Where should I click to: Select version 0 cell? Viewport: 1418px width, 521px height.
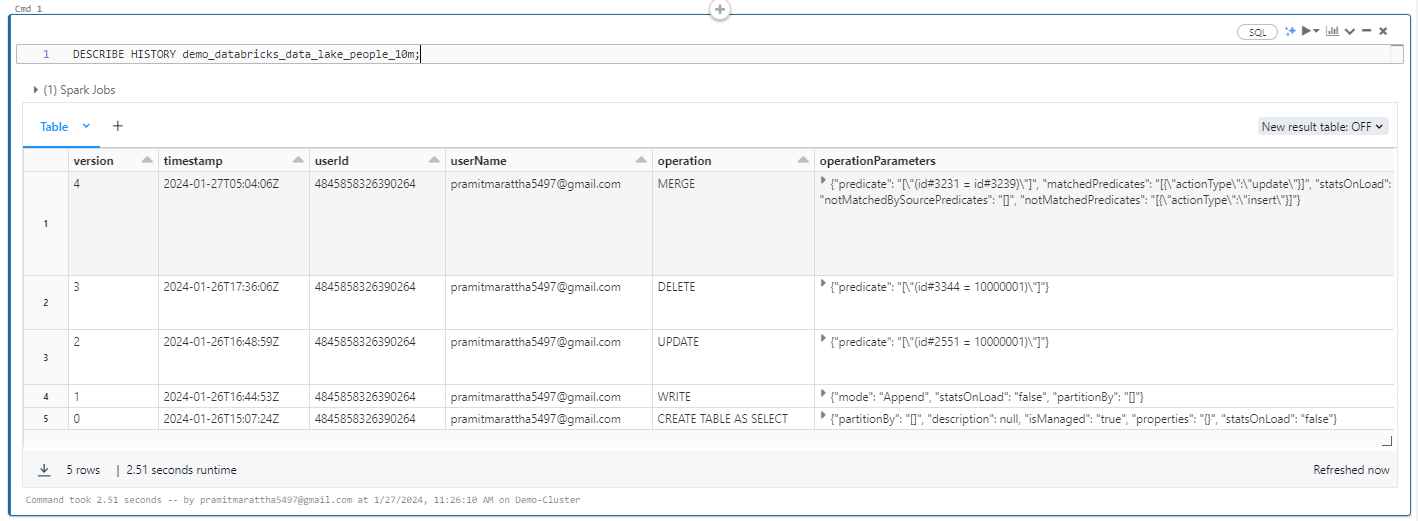113,418
